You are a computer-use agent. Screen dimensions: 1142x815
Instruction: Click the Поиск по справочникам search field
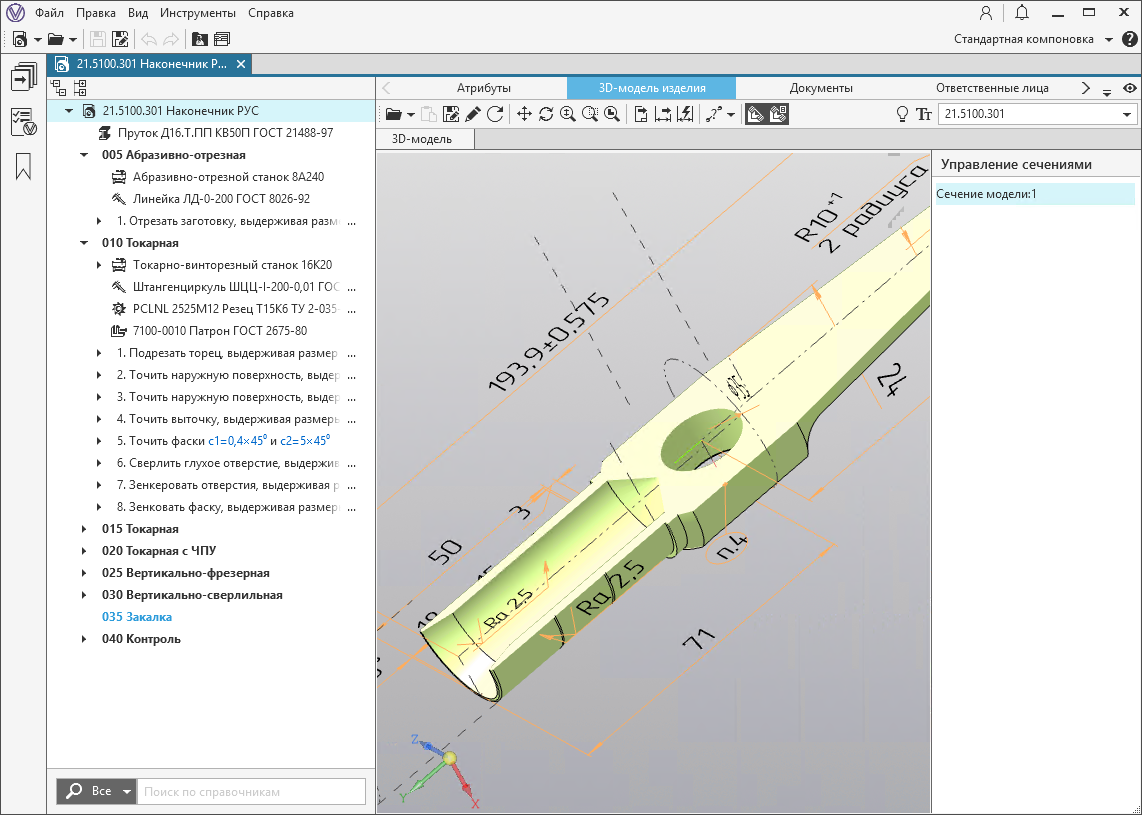tap(250, 791)
